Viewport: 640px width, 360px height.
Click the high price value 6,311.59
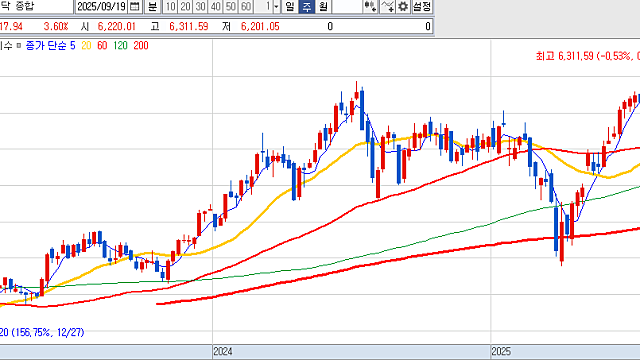tap(189, 27)
